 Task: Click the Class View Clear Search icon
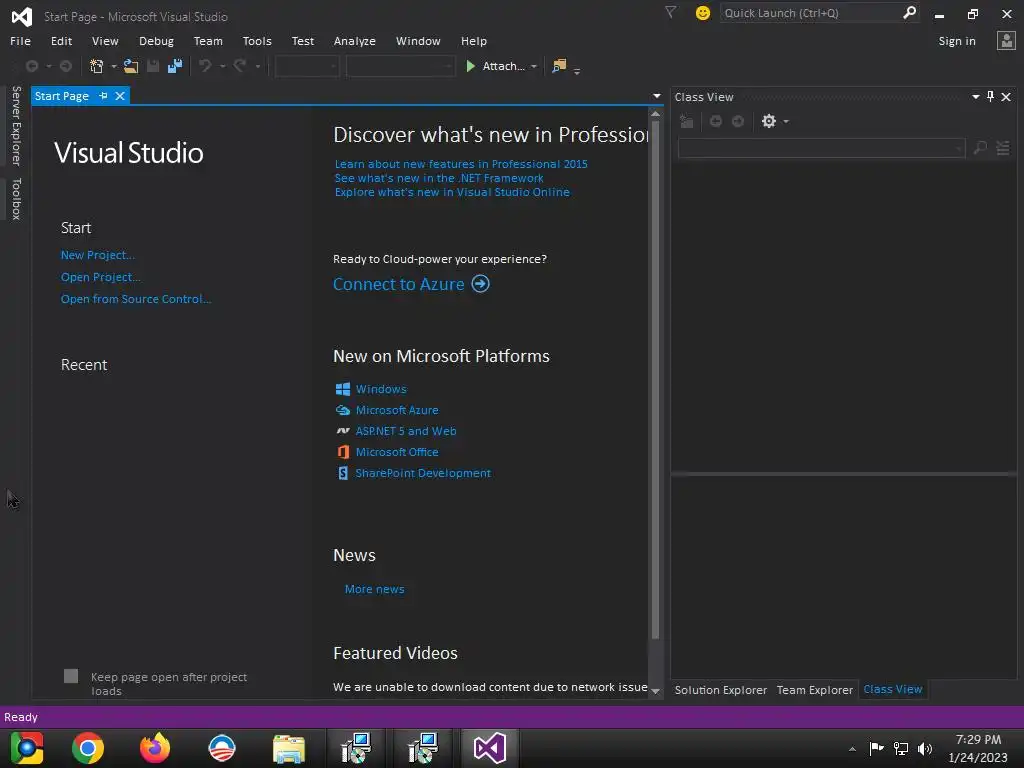point(1003,148)
